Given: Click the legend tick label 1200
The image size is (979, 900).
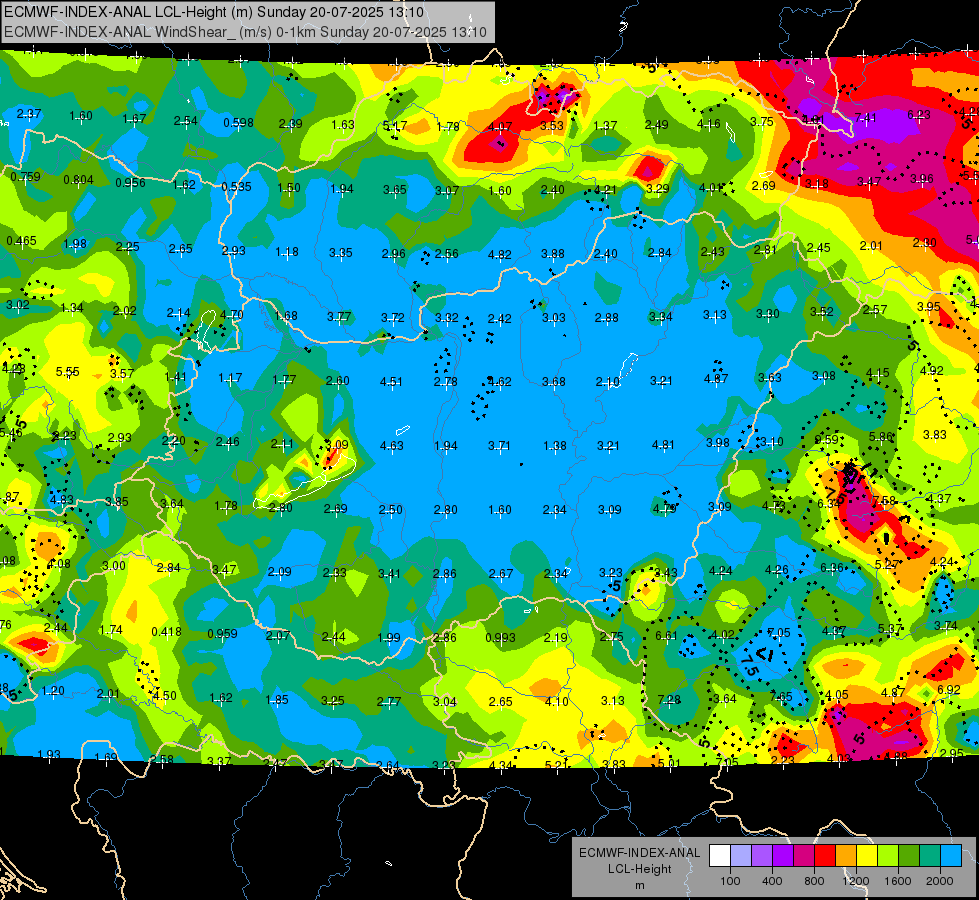Looking at the screenshot, I should click(x=855, y=881).
